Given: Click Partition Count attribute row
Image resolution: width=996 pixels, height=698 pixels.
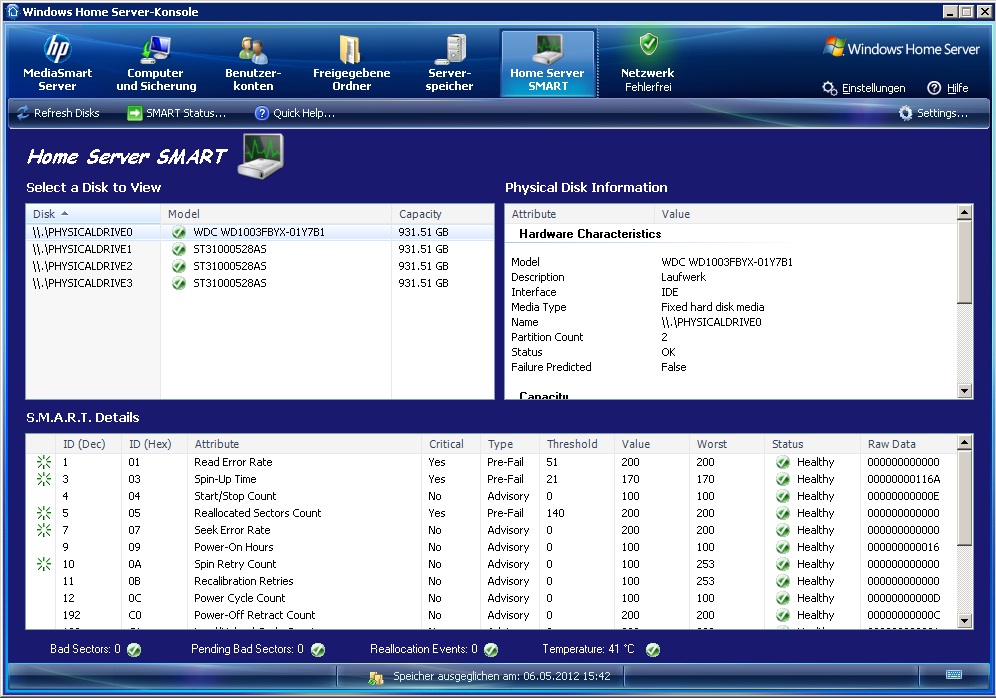Looking at the screenshot, I should click(x=730, y=337).
